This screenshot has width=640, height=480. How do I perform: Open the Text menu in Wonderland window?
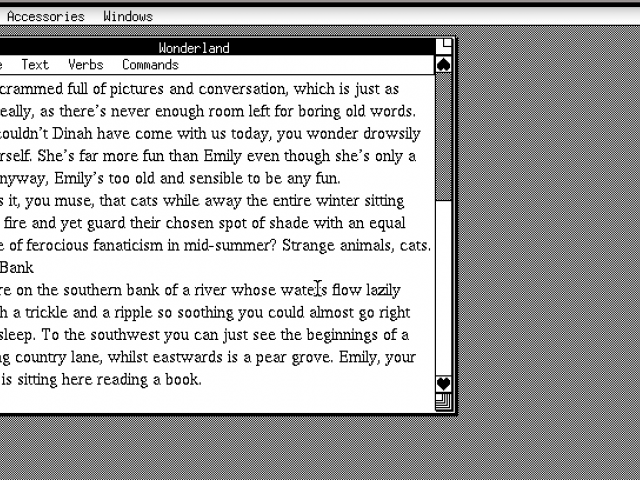pos(35,64)
